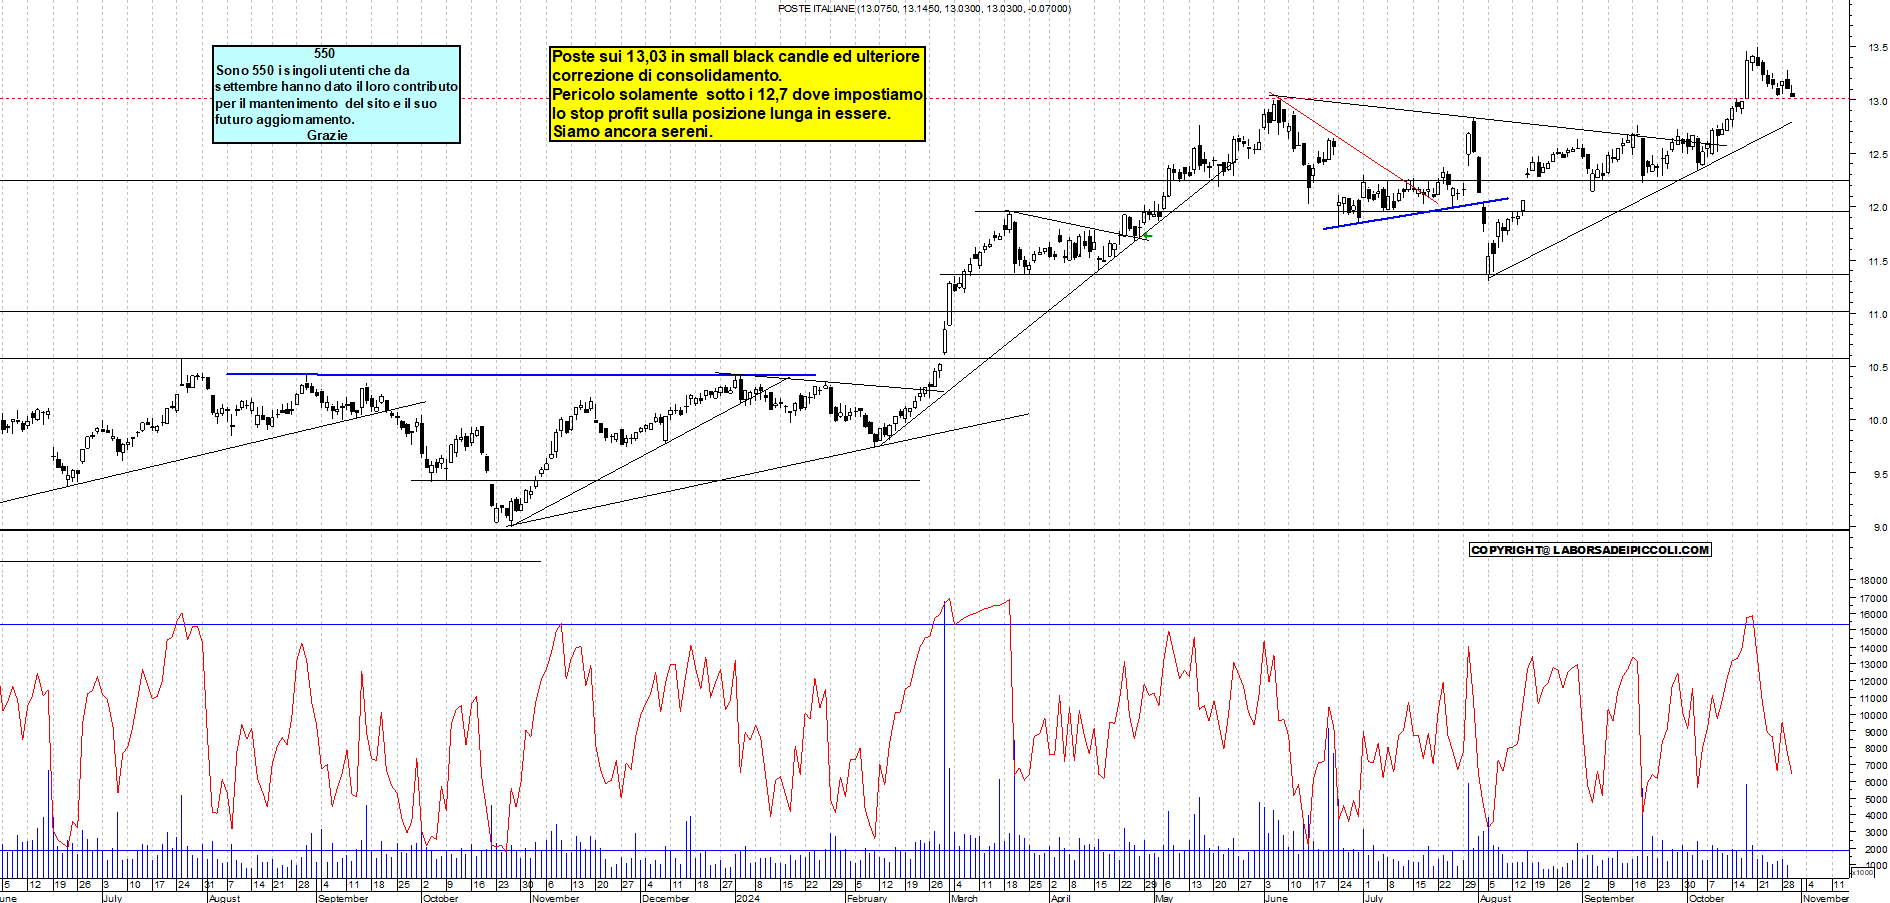
Task: Click the 10000 volume axis label
Action: click(1873, 716)
